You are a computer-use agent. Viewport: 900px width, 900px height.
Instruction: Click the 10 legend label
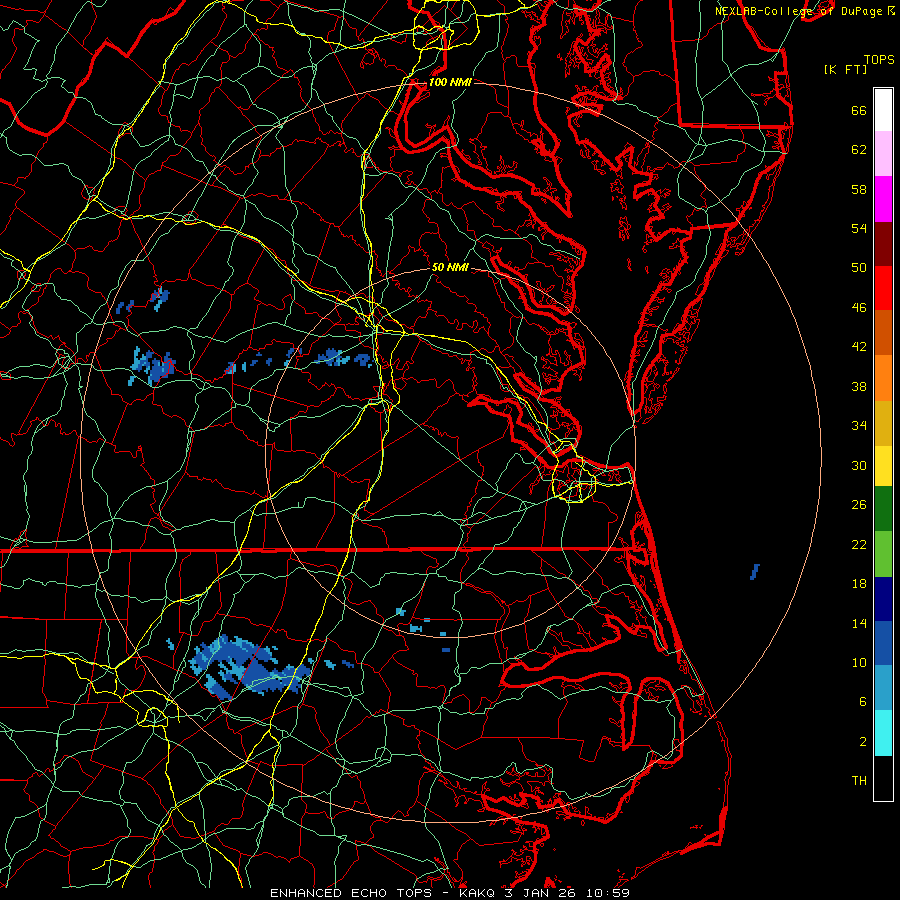[x=859, y=662]
